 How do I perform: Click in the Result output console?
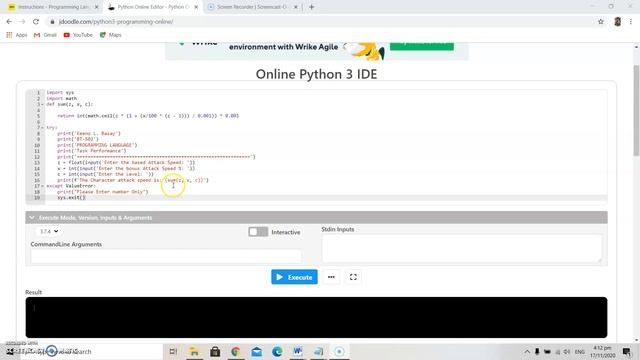tap(316, 317)
